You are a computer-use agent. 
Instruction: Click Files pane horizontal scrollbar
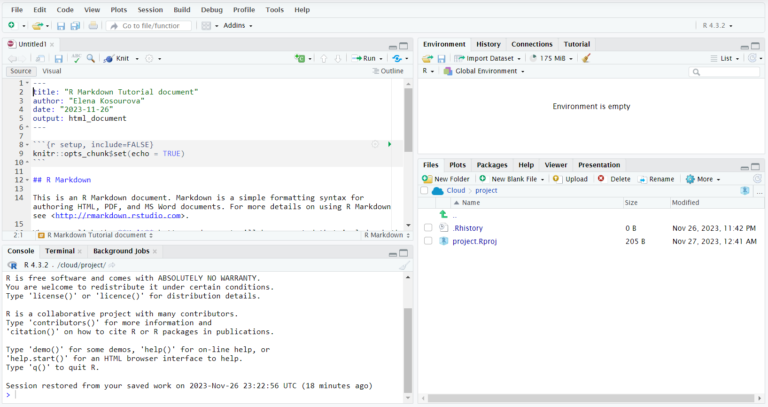[x=592, y=398]
